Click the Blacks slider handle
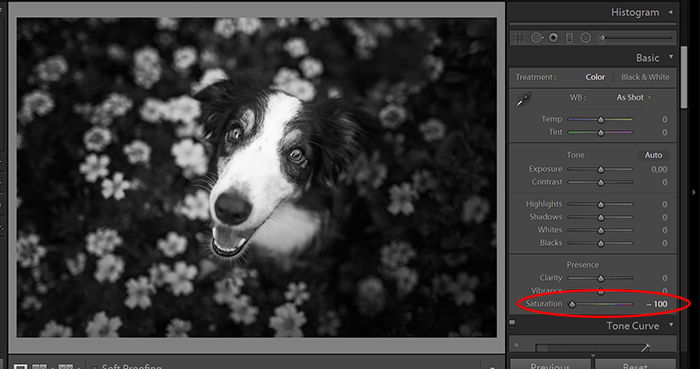Viewport: 700px width, 369px height. point(601,243)
